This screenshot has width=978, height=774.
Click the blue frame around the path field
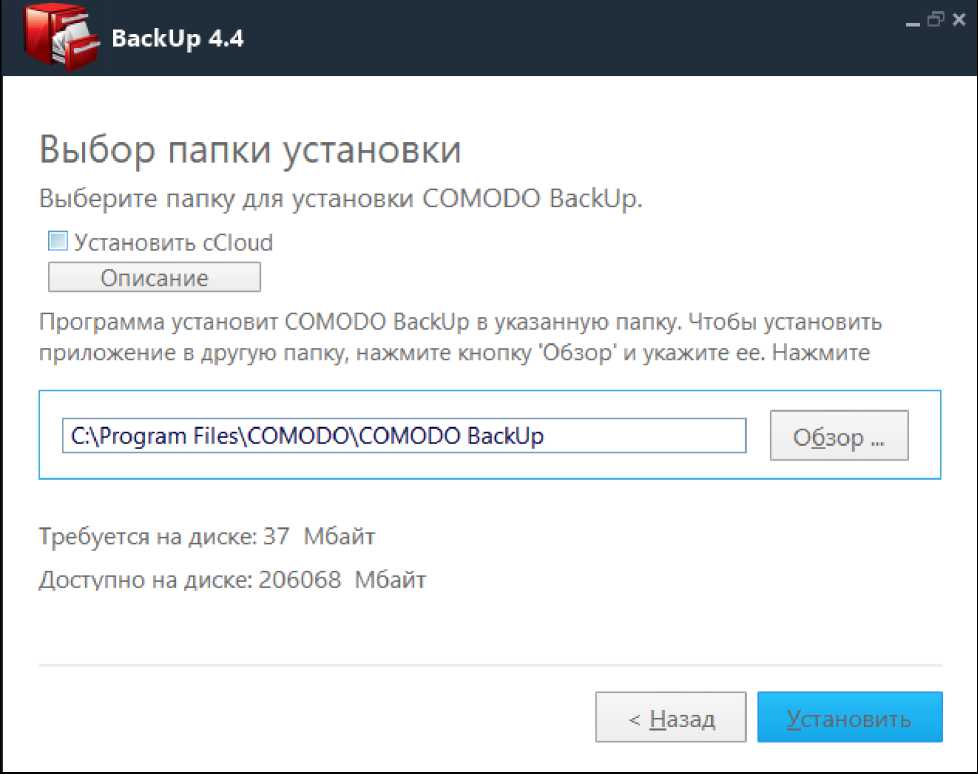point(490,391)
